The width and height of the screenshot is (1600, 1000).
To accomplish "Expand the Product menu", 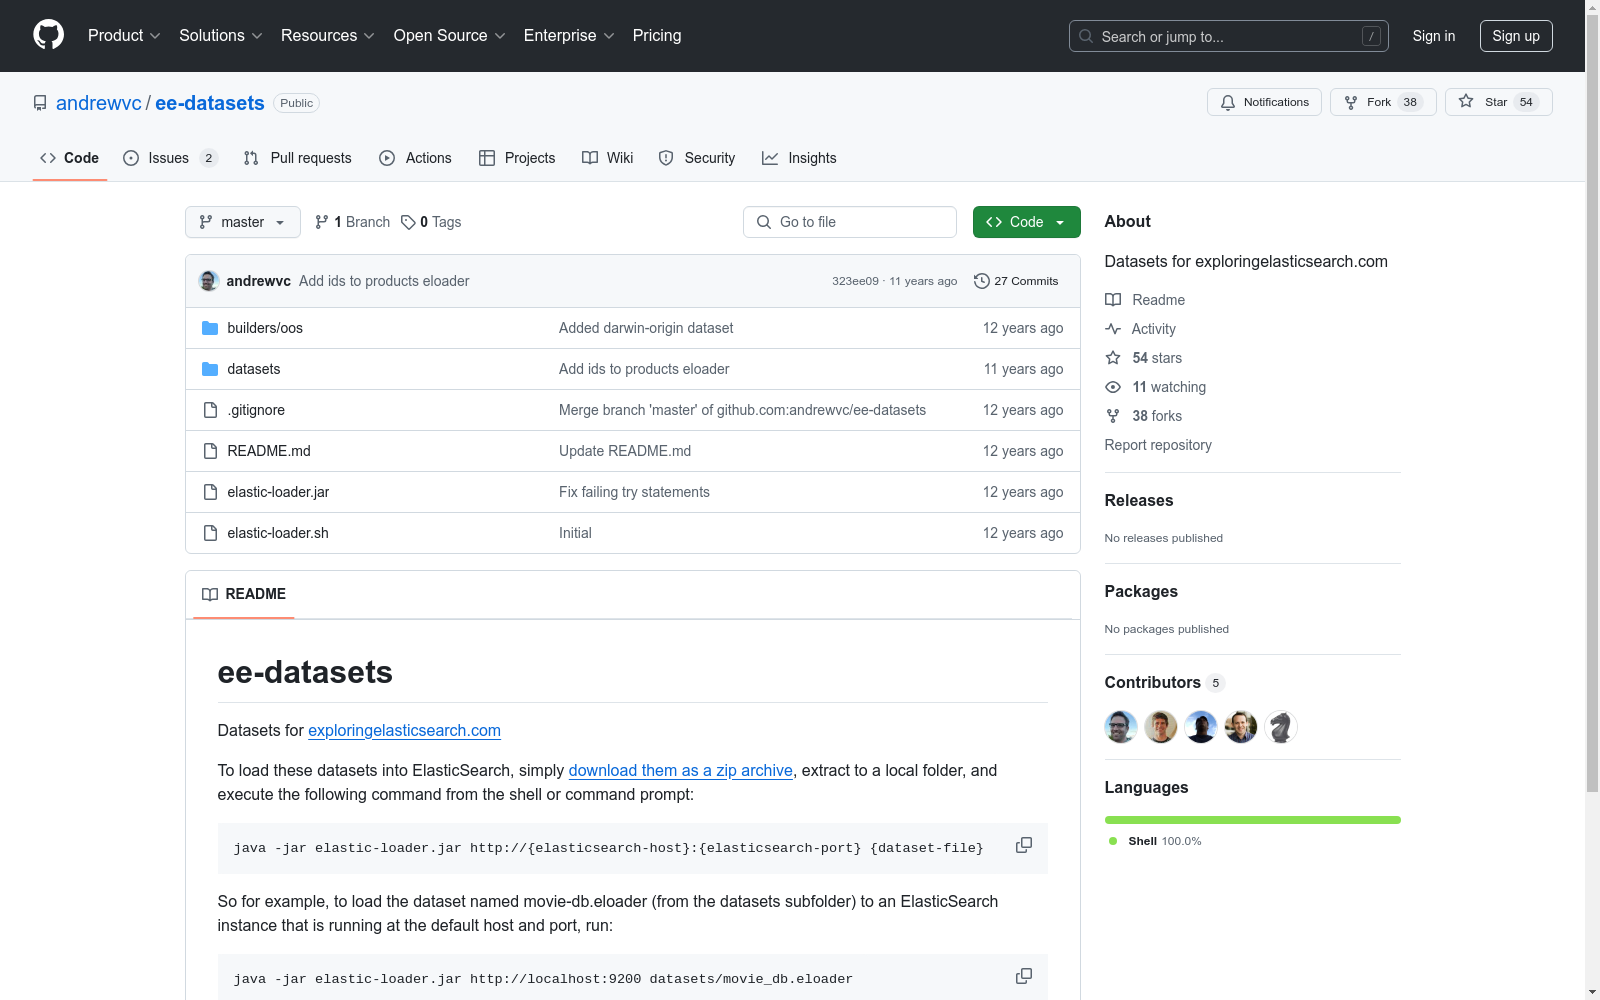I will (124, 36).
